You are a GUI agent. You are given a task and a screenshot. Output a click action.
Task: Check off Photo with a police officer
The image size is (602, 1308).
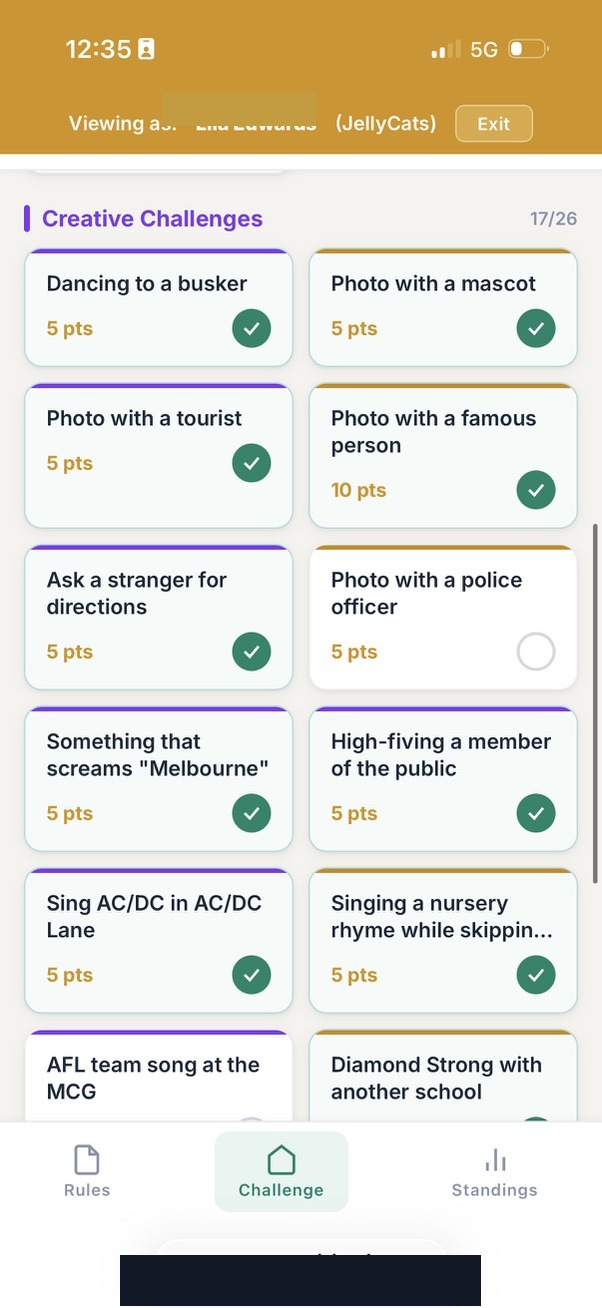(536, 652)
